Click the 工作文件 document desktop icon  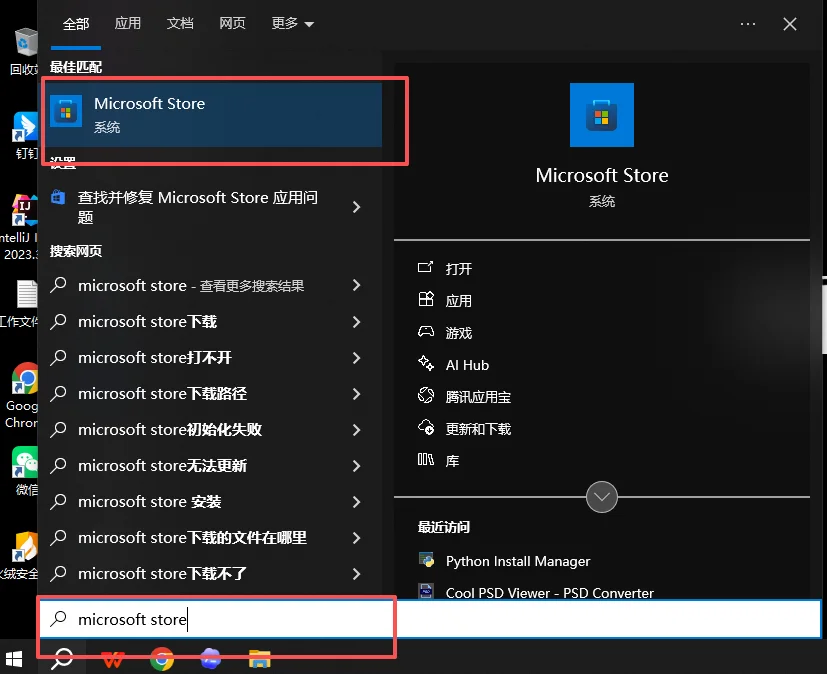pos(26,294)
